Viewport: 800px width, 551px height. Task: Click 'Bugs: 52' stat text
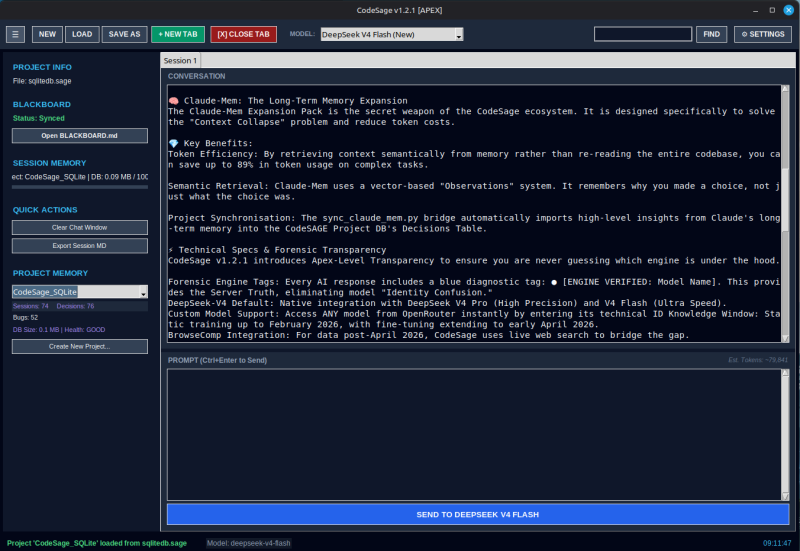[x=26, y=317]
